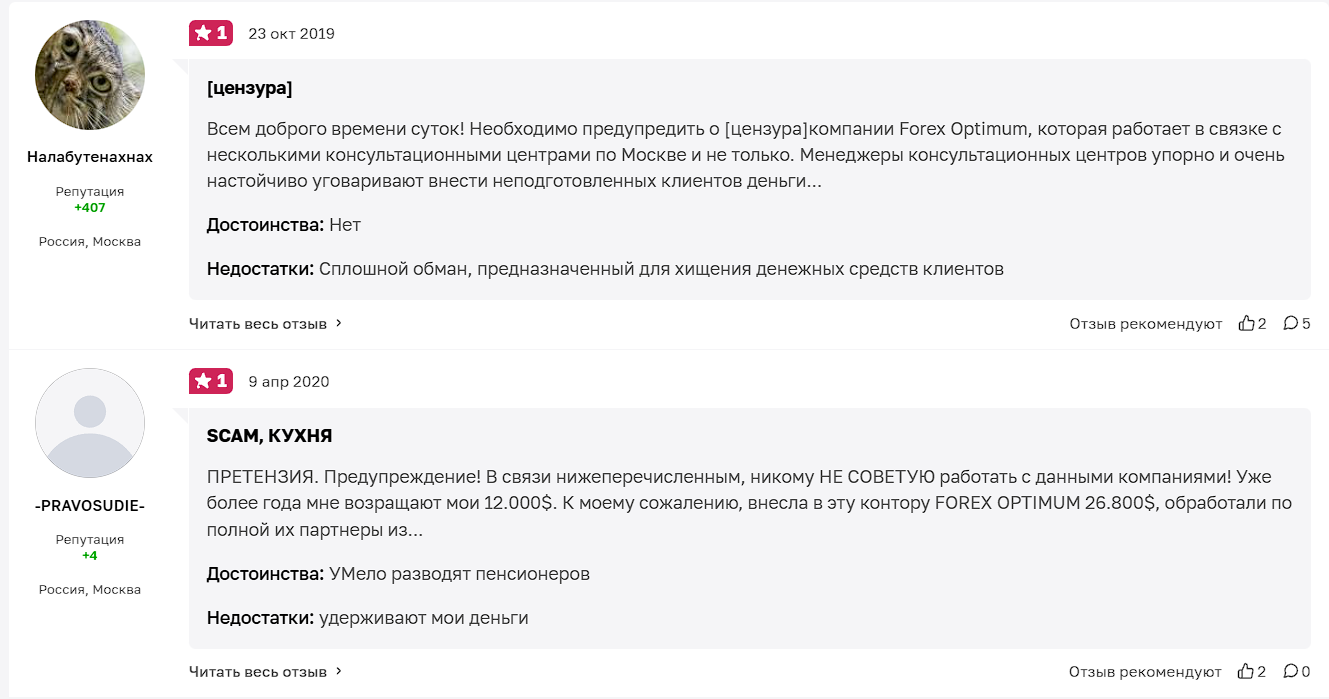Expand full review via first "Читать весь отзыв"
1329x699 pixels.
tap(258, 324)
